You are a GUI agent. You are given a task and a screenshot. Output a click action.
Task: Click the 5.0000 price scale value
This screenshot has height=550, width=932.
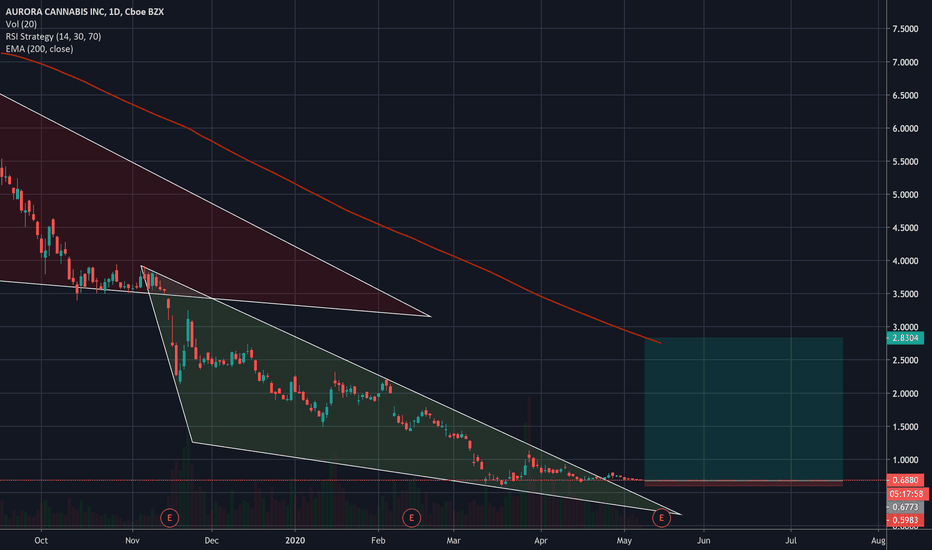click(x=905, y=195)
